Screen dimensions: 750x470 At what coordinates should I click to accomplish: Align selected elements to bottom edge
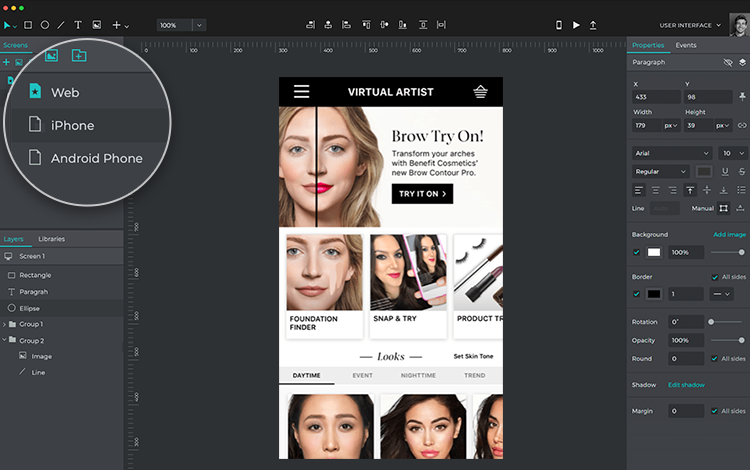403,25
